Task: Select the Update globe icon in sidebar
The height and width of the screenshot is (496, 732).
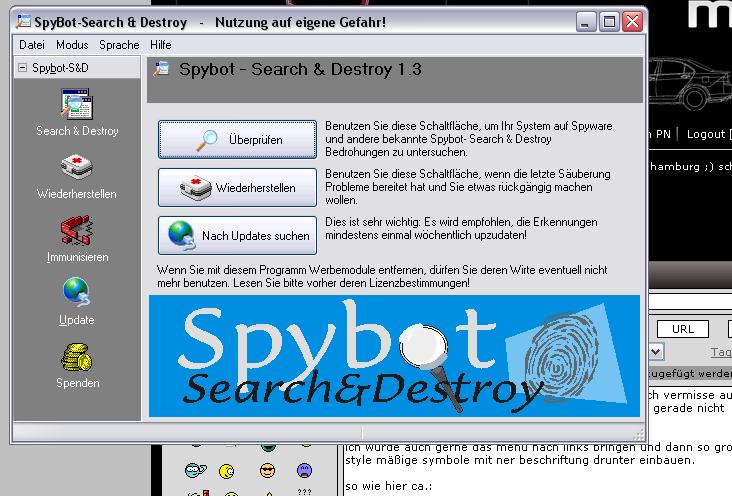Action: click(77, 292)
